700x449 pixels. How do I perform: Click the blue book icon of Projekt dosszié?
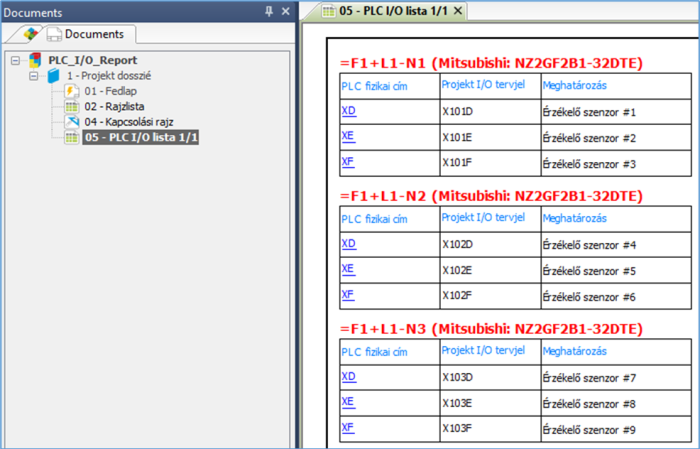coord(54,76)
